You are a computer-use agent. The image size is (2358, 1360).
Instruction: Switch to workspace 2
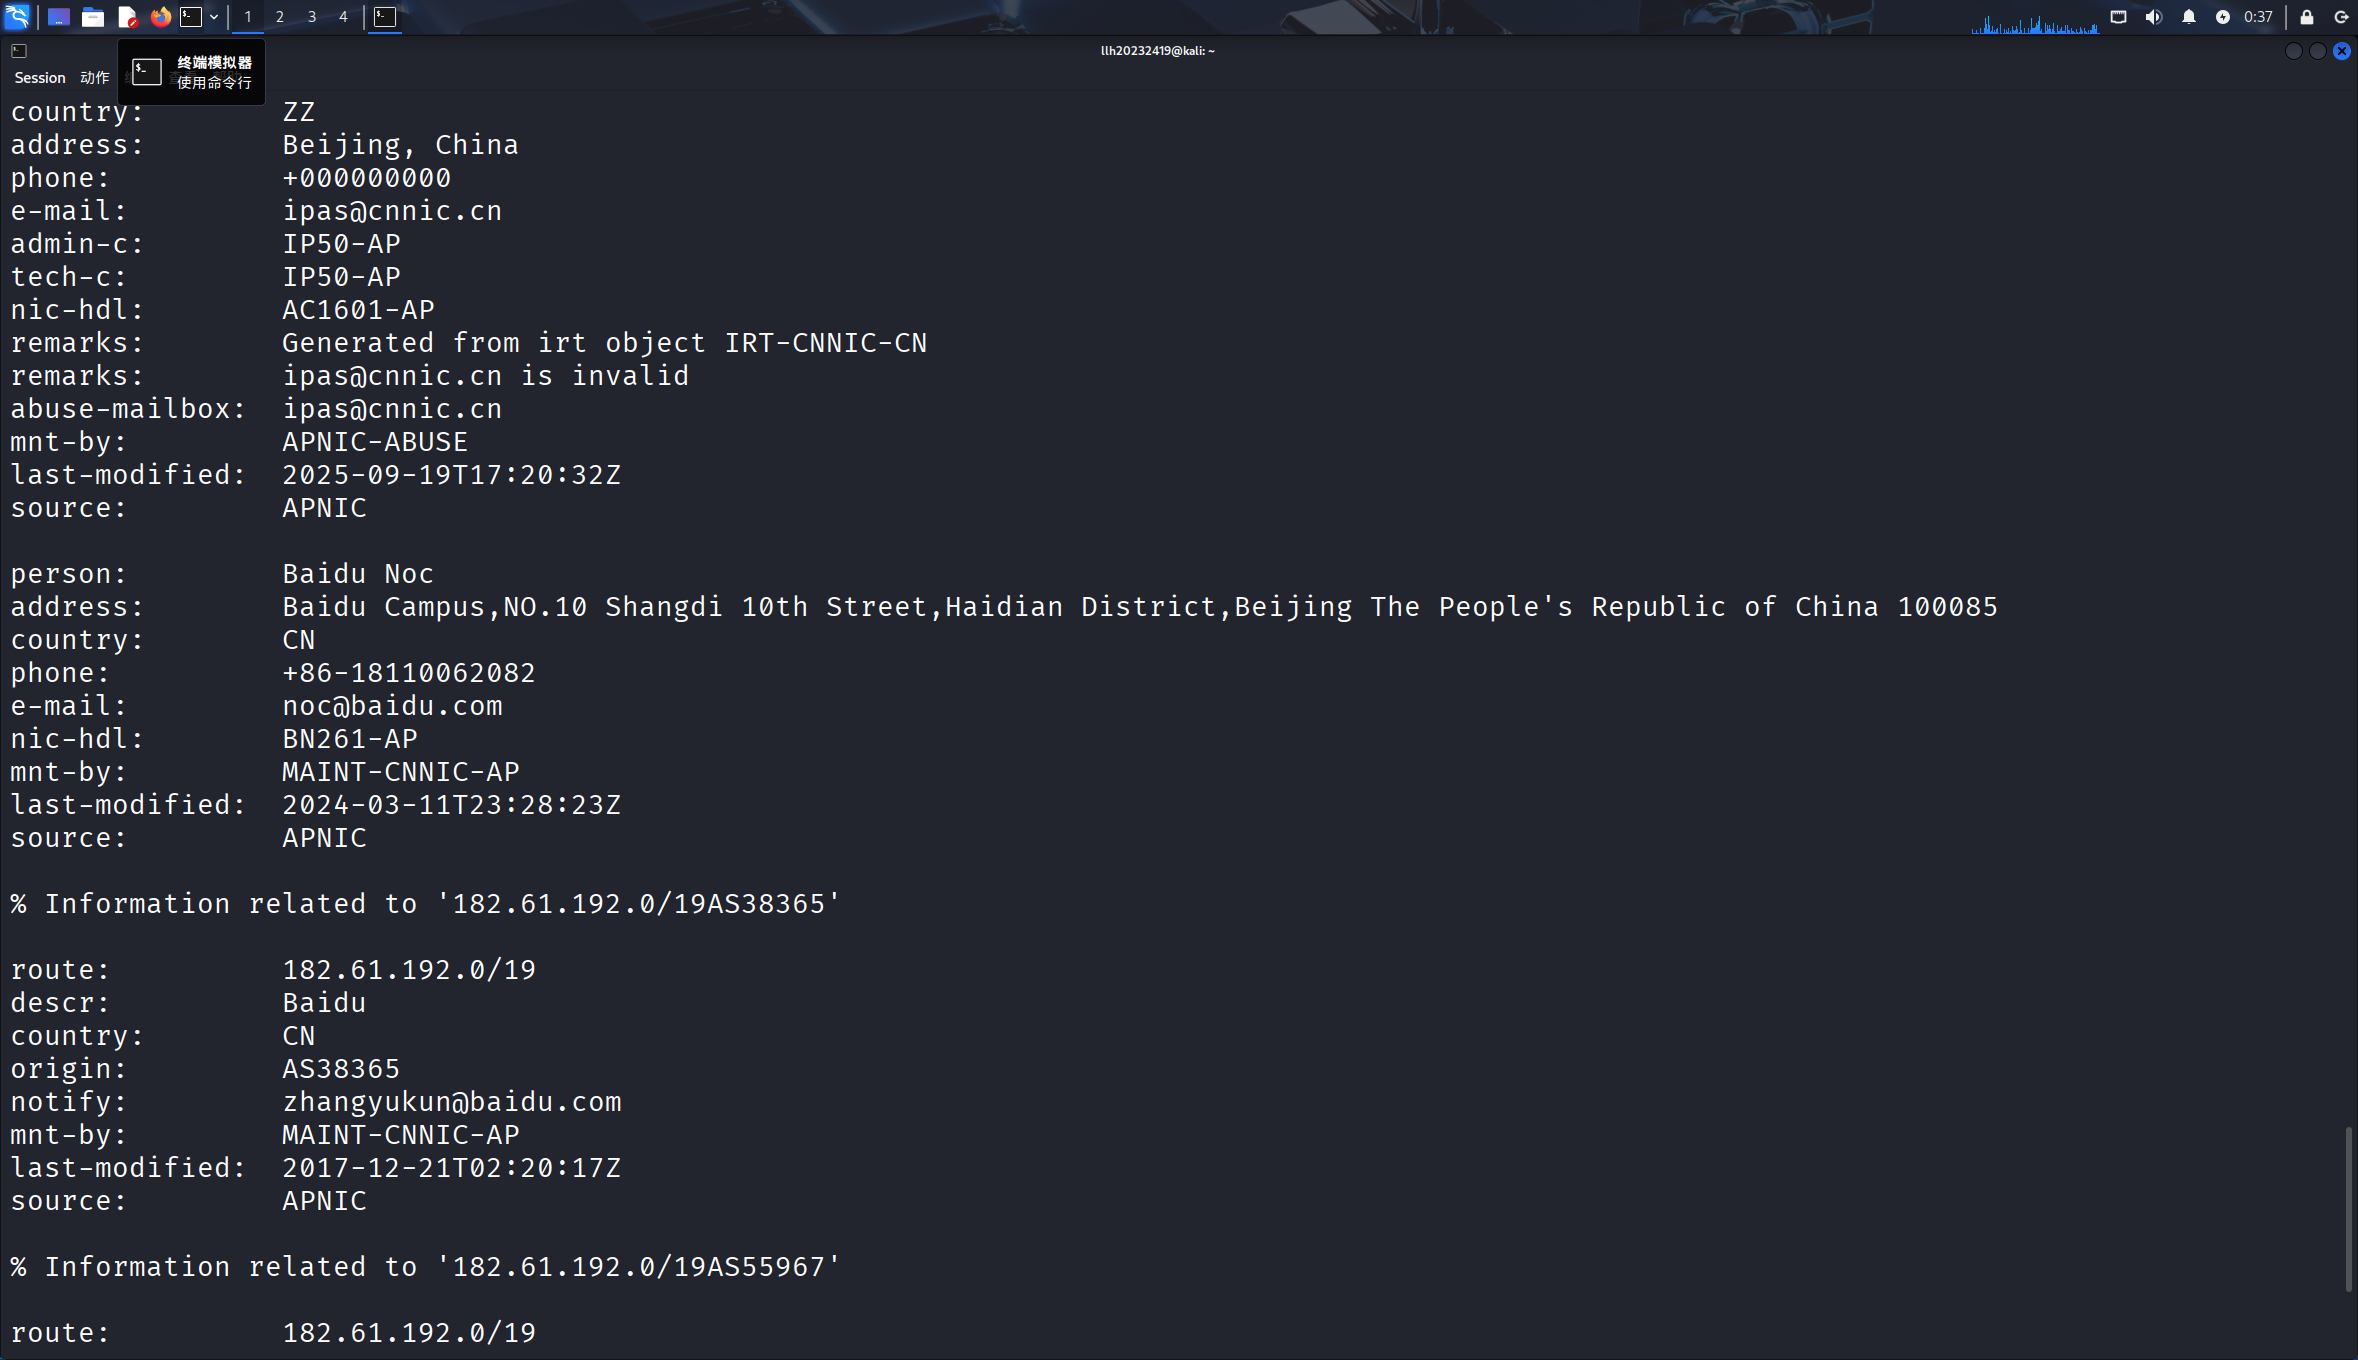[x=280, y=17]
